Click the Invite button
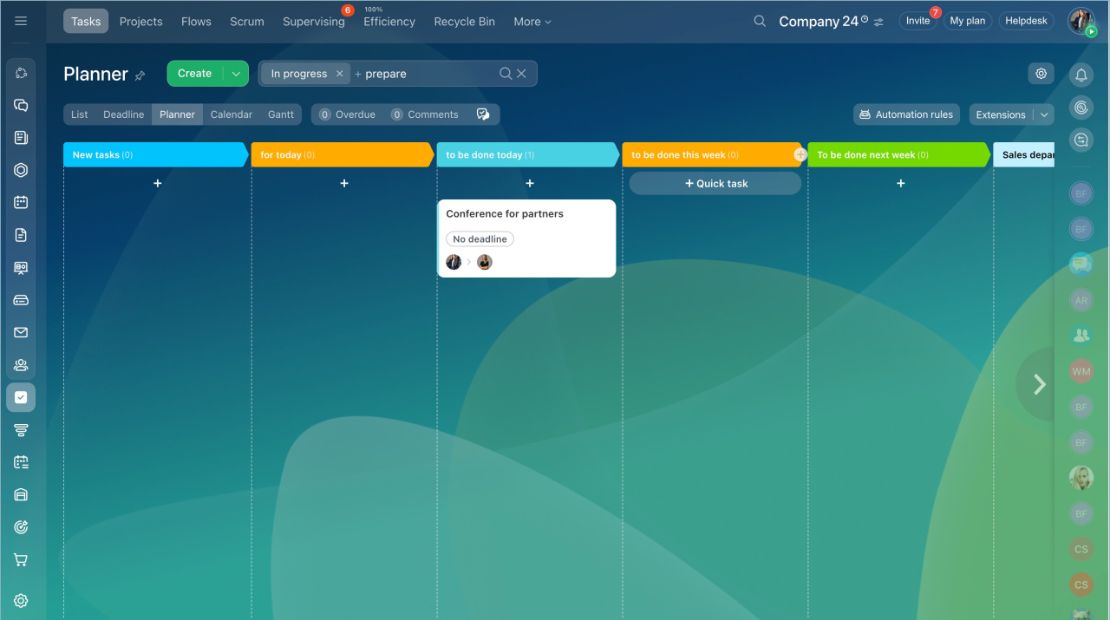The image size is (1110, 620). pos(918,21)
